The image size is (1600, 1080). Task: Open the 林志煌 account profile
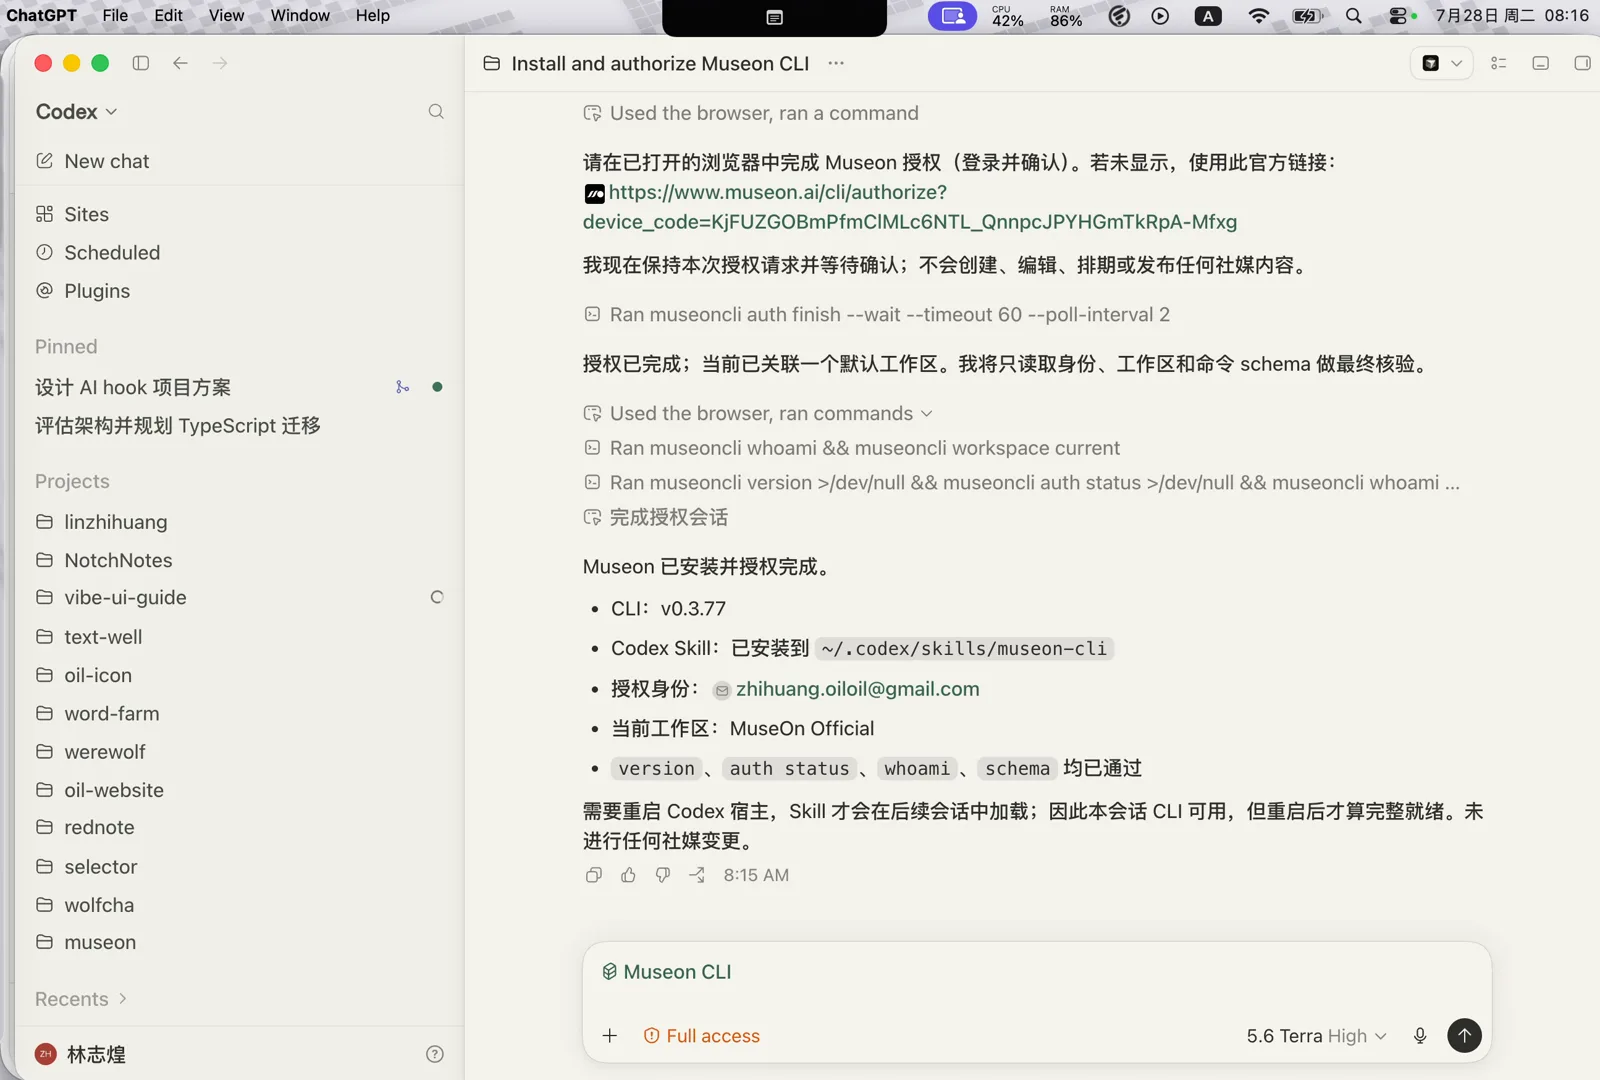point(80,1054)
